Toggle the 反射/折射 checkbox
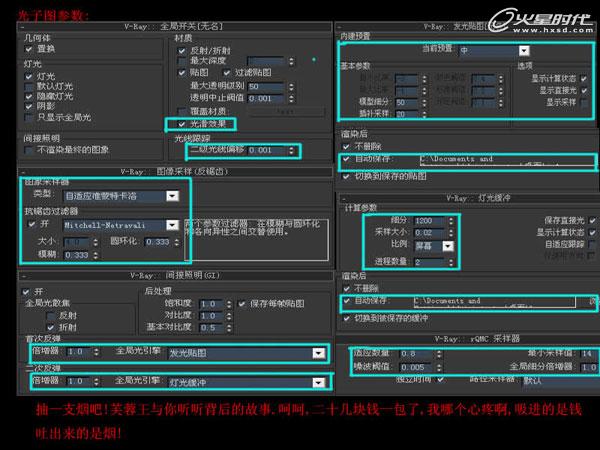This screenshot has height=450, width=600. tap(182, 51)
